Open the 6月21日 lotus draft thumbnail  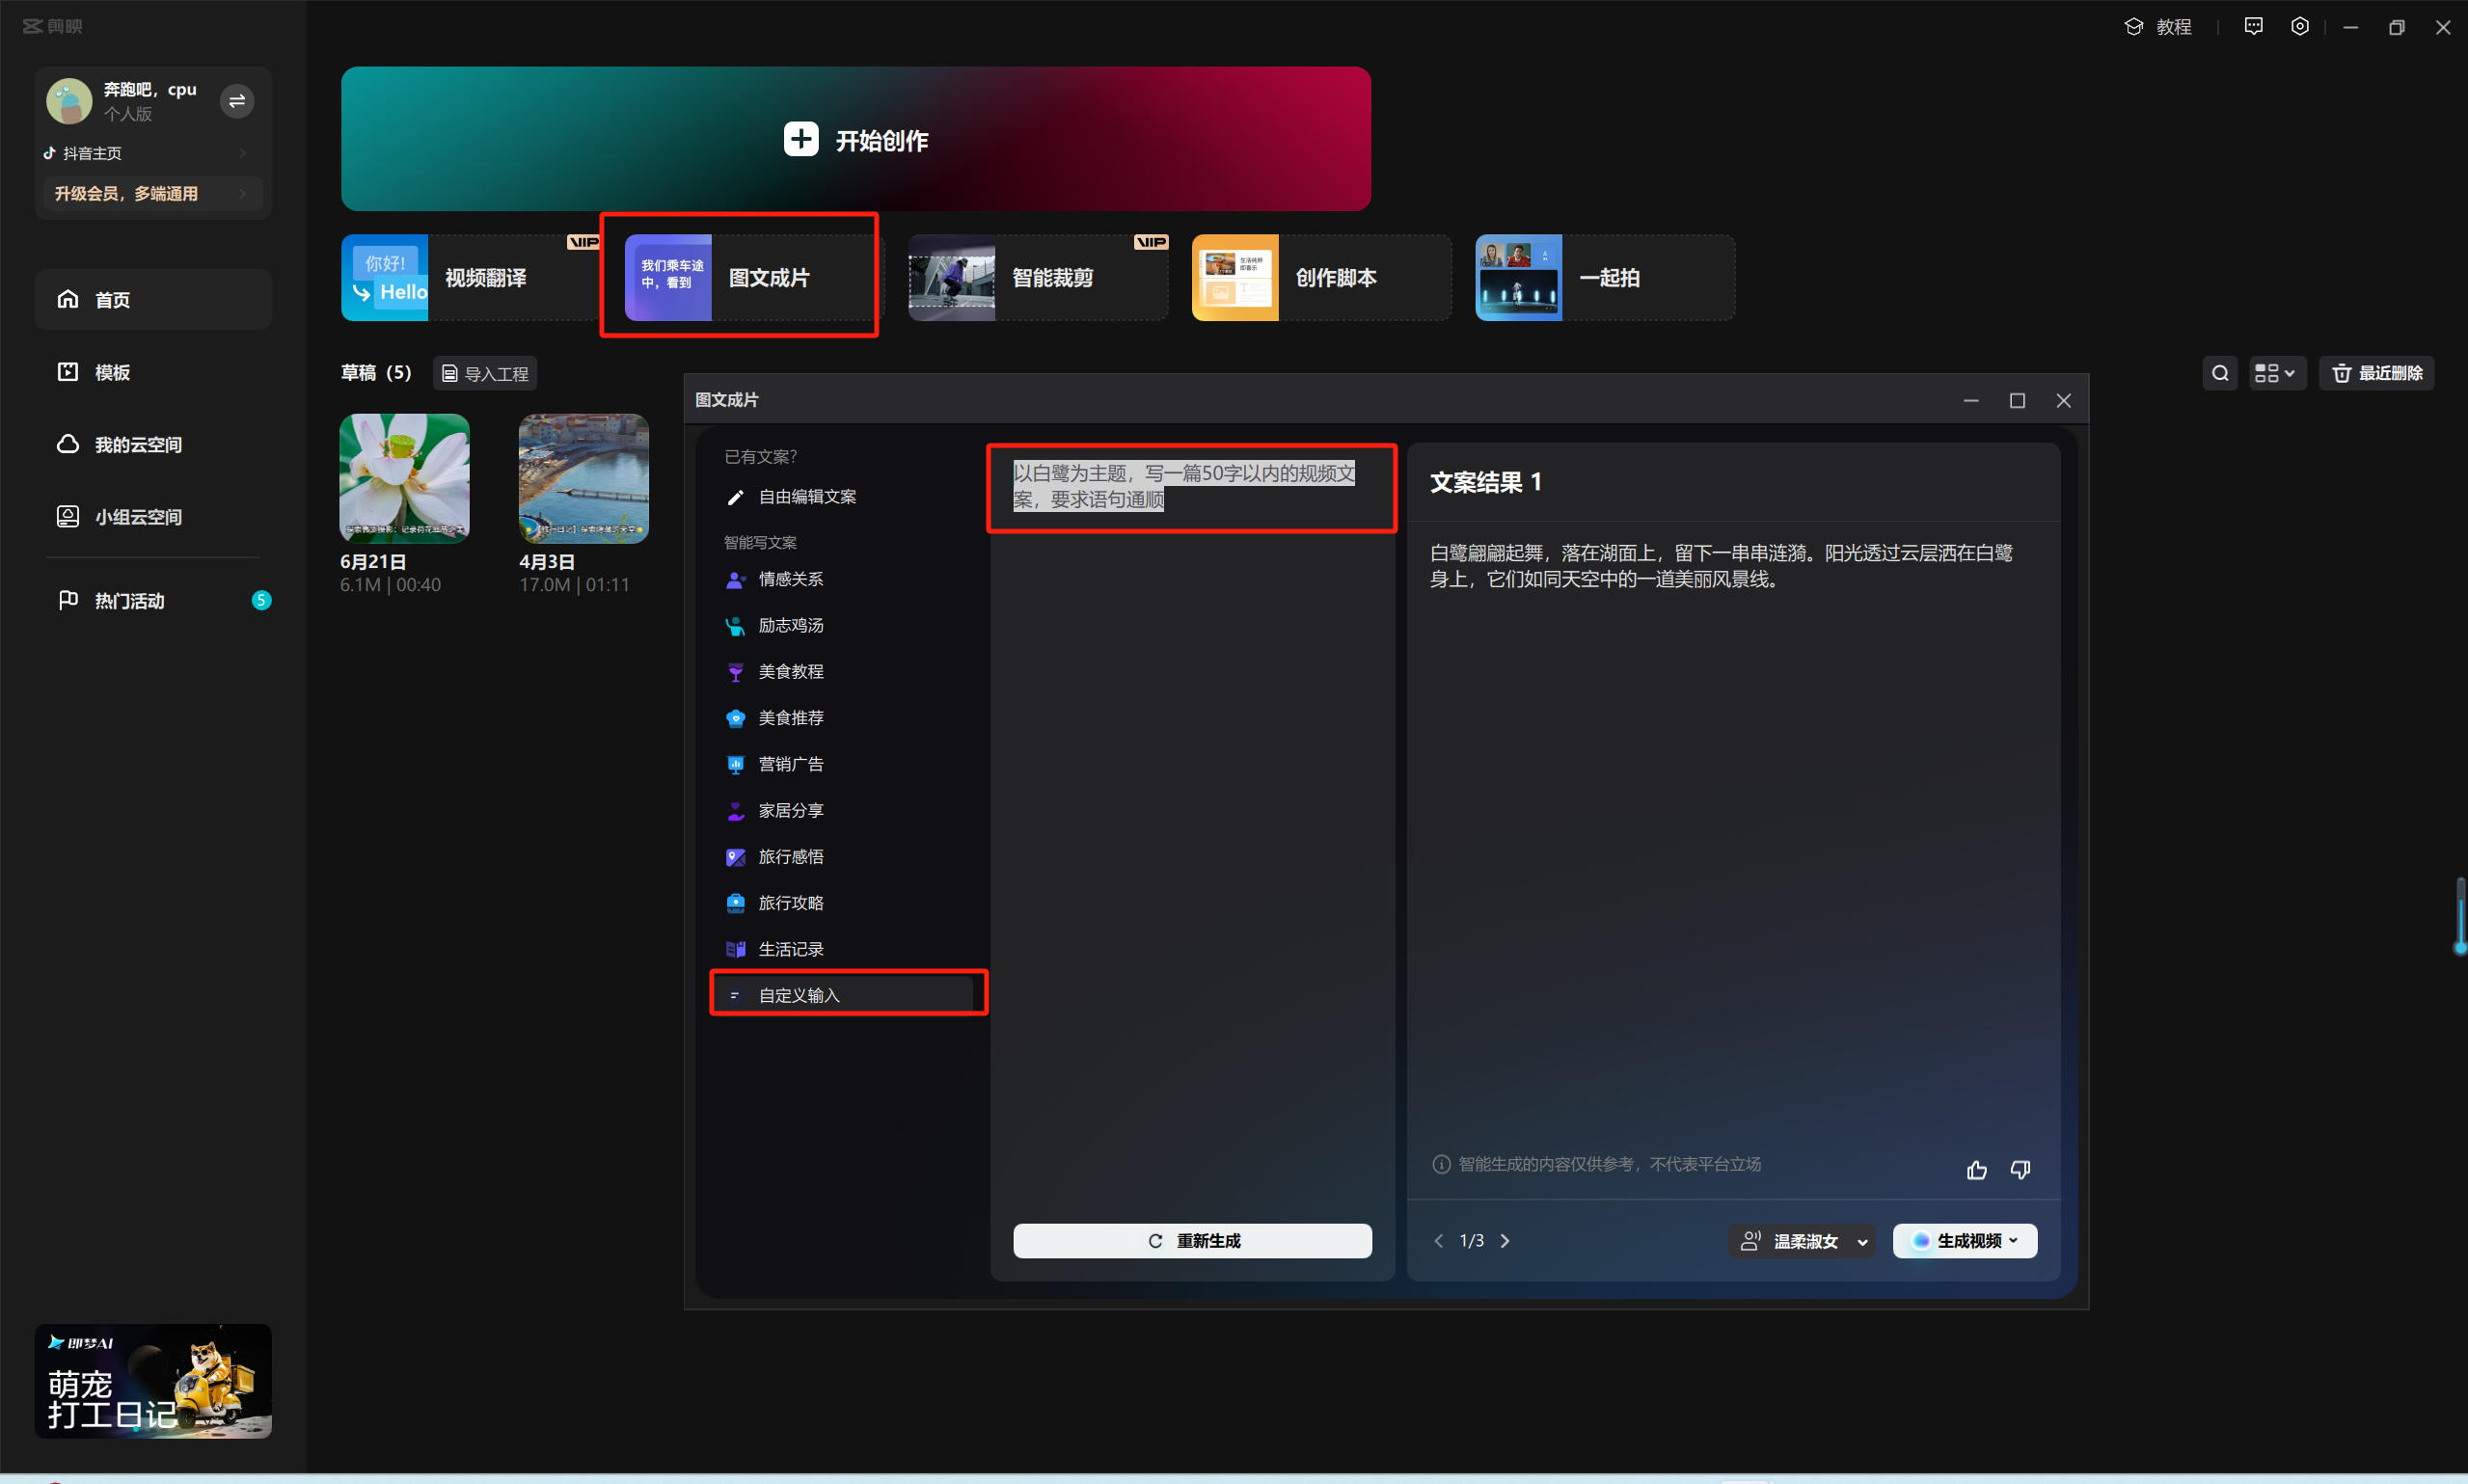point(404,478)
